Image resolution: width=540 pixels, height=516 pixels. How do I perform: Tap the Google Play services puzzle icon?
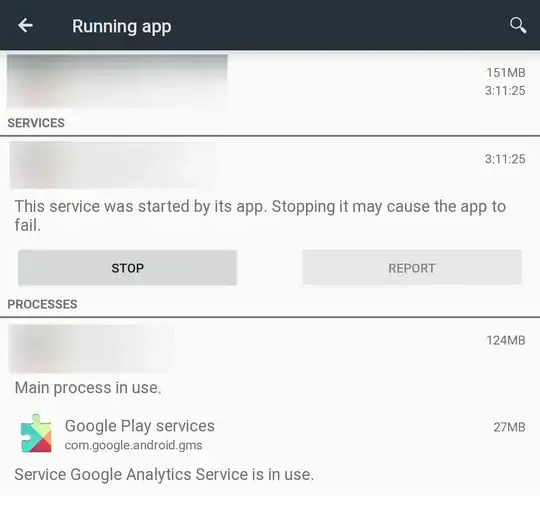[x=36, y=433]
